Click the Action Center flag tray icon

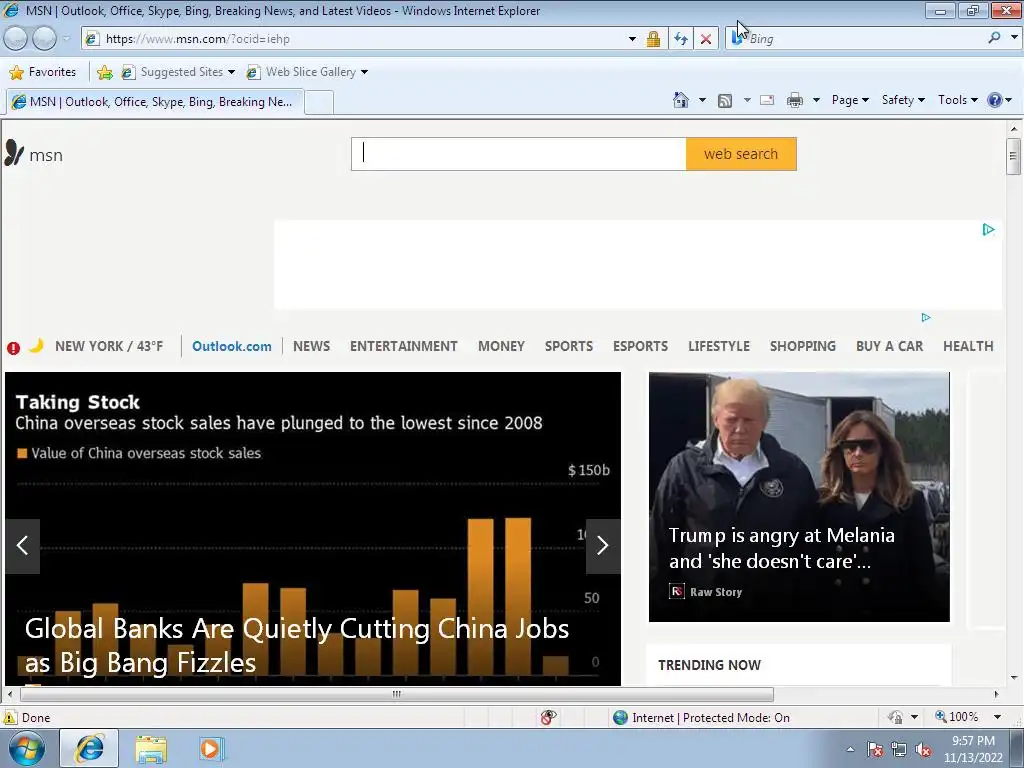tap(875, 750)
